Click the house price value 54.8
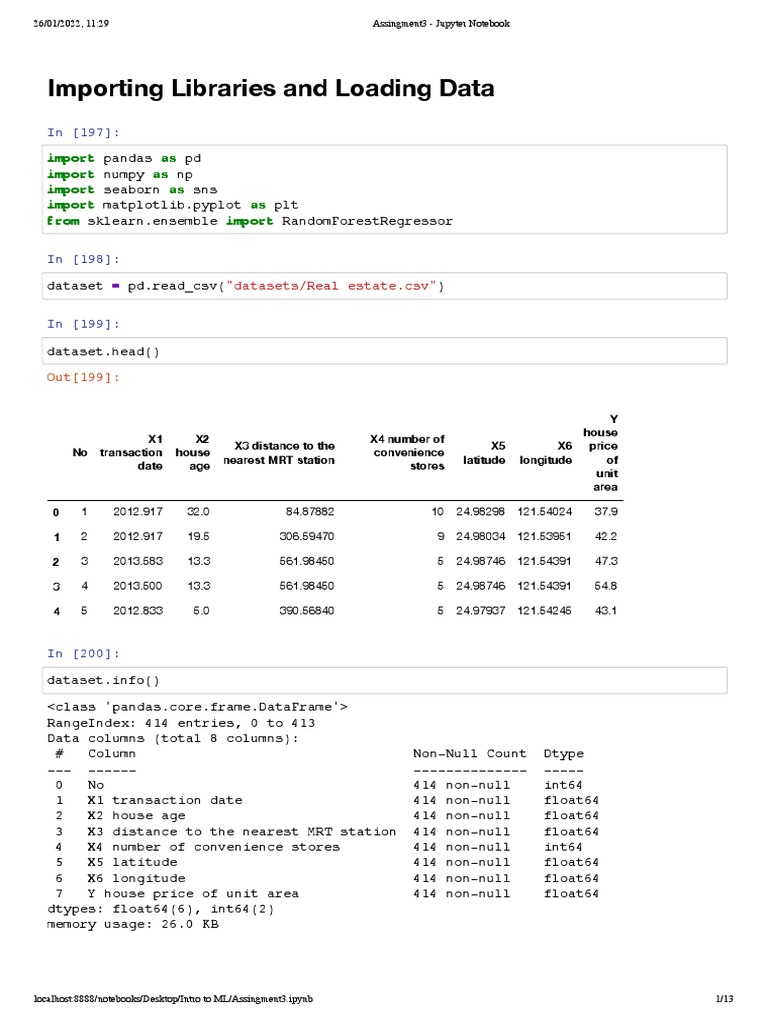This screenshot has width=768, height=1024. pyautogui.click(x=606, y=586)
